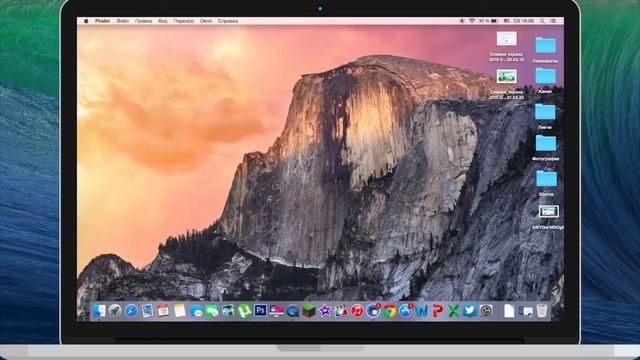Launch Google Chrome from the Dock
The width and height of the screenshot is (640, 360).
click(390, 311)
